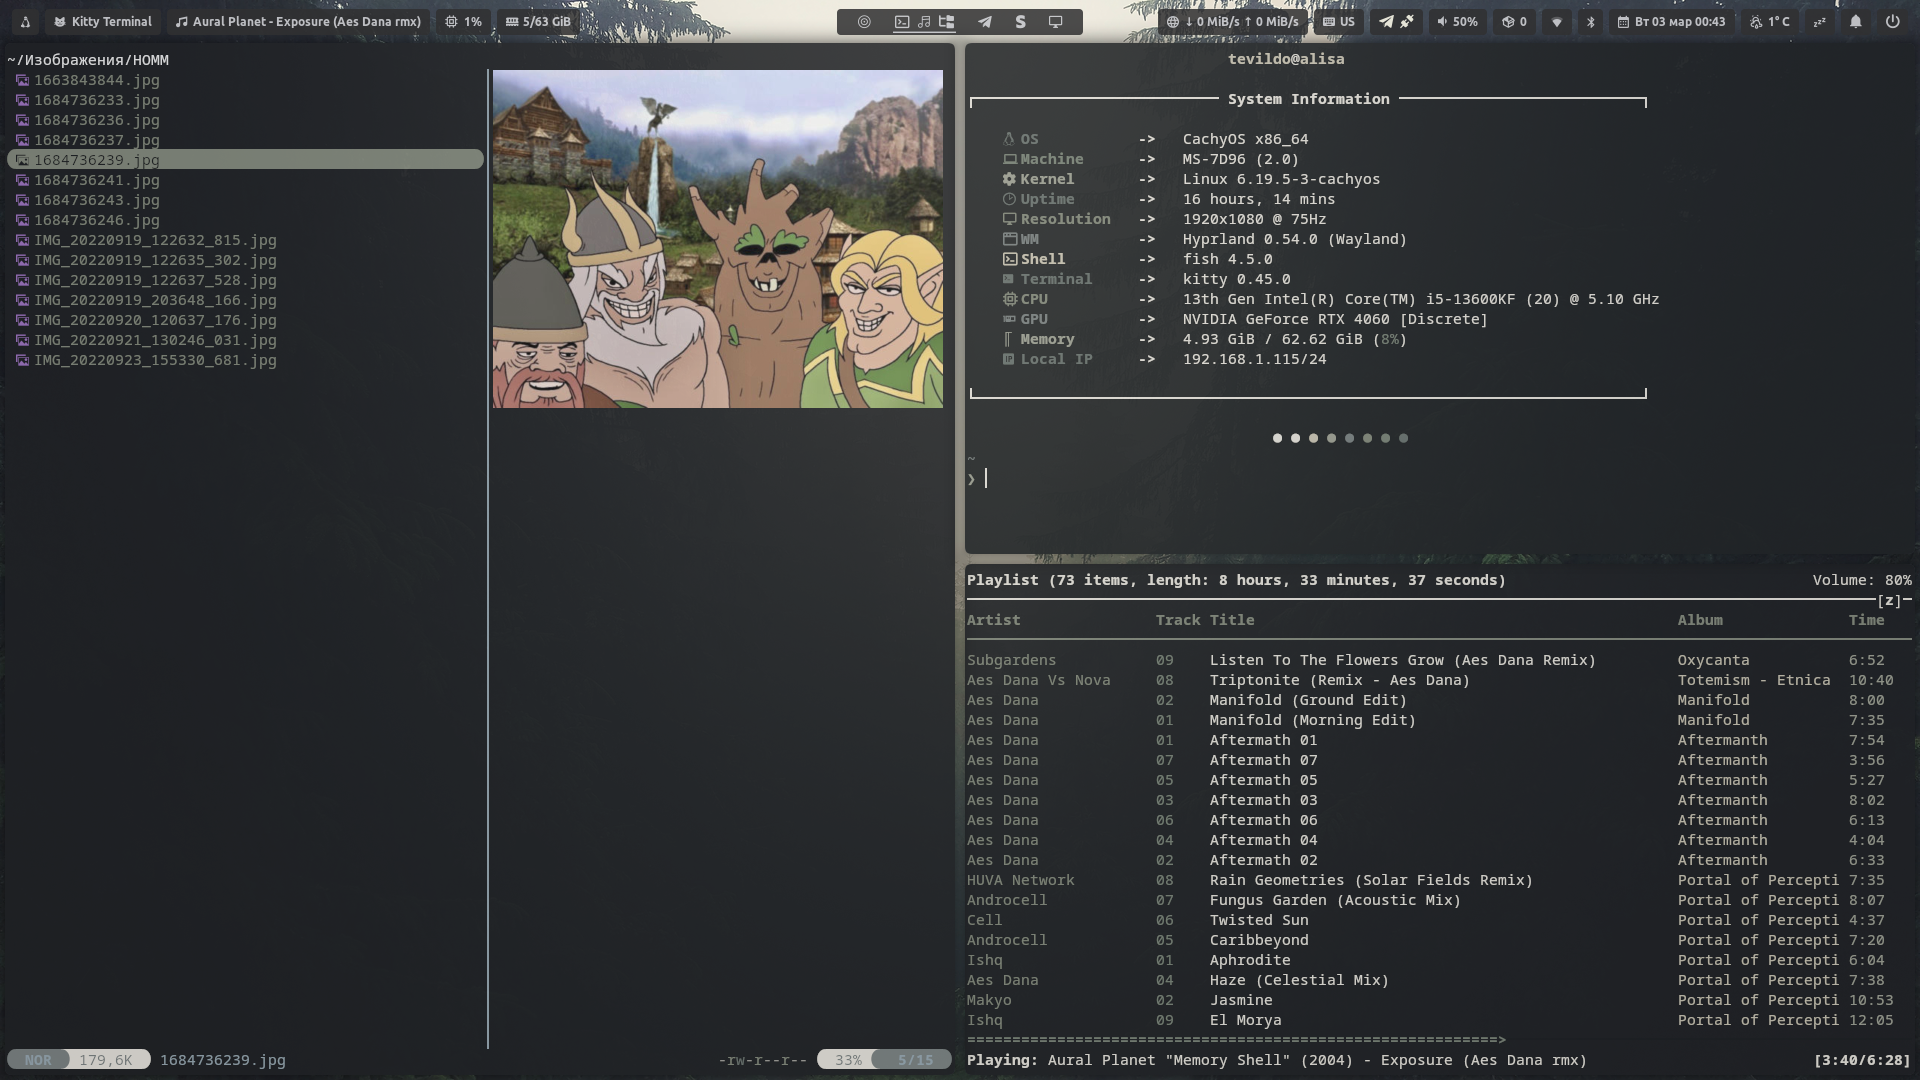The image size is (1920, 1080).
Task: Select the Kitty Terminal window title
Action: [x=103, y=21]
